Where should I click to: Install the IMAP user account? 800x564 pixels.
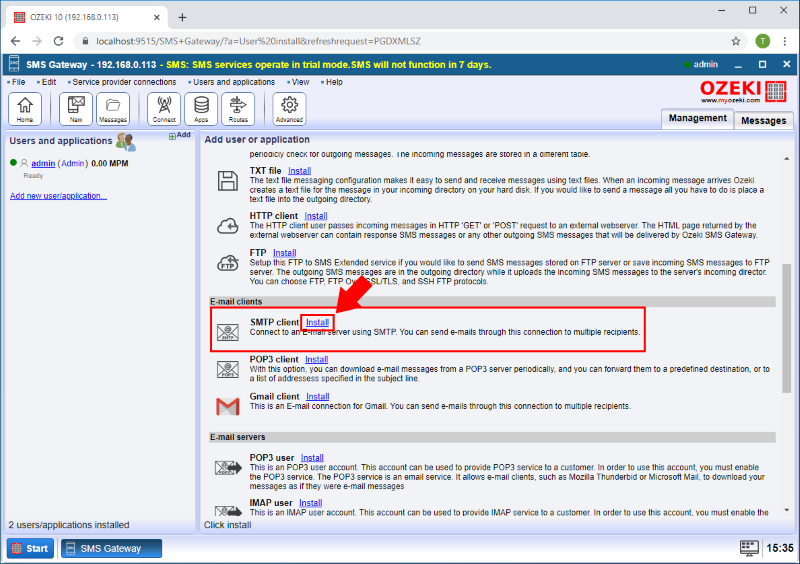[x=311, y=503]
